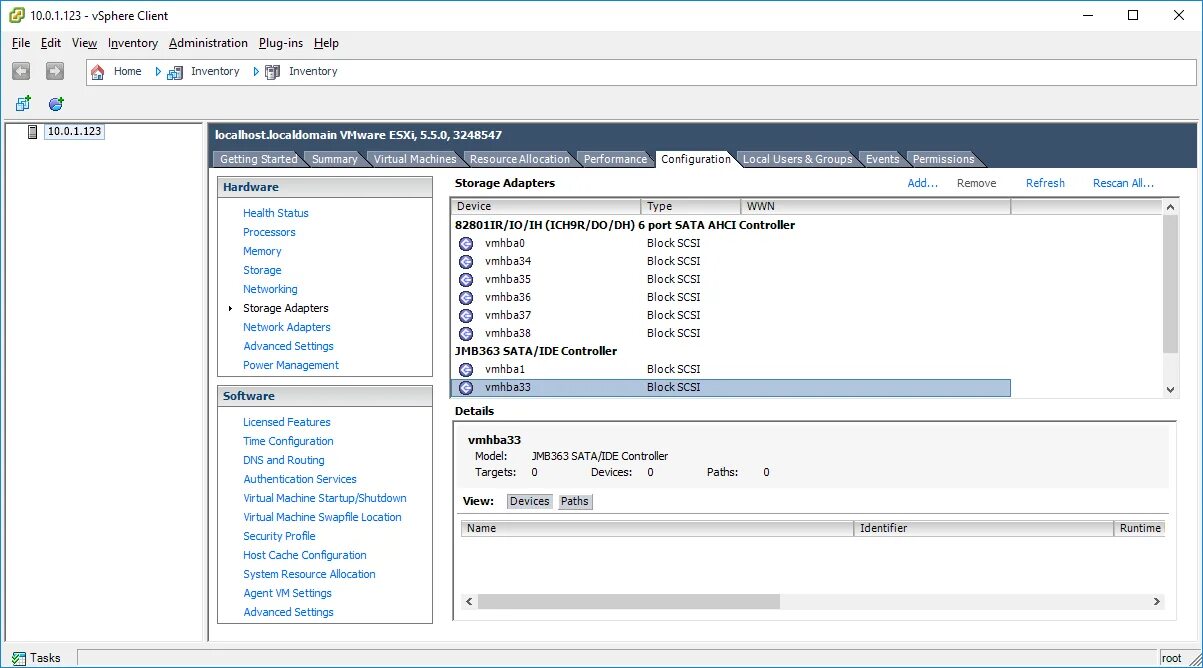1203x668 pixels.
Task: Open the Licensed Features link
Action: pyautogui.click(x=287, y=422)
